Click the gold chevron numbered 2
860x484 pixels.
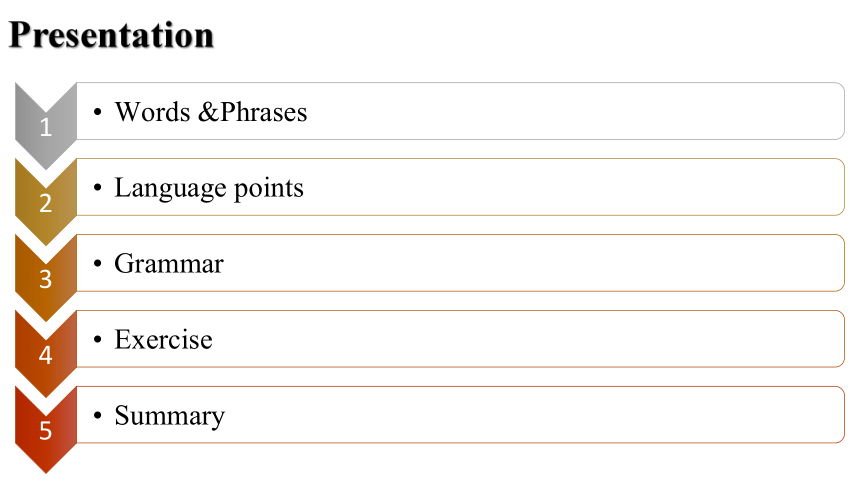46,202
